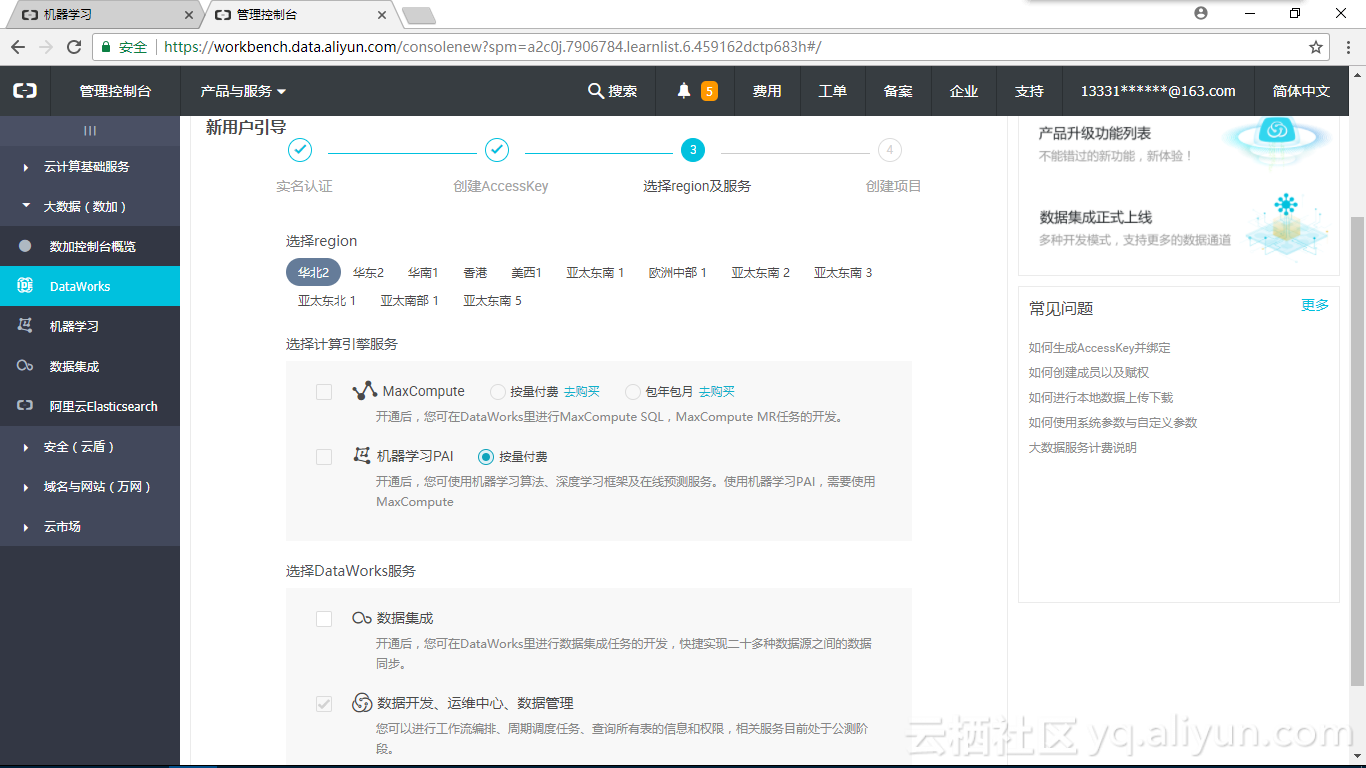Expand 域名与网站（万网）in the sidebar
1366x768 pixels.
tap(90, 487)
